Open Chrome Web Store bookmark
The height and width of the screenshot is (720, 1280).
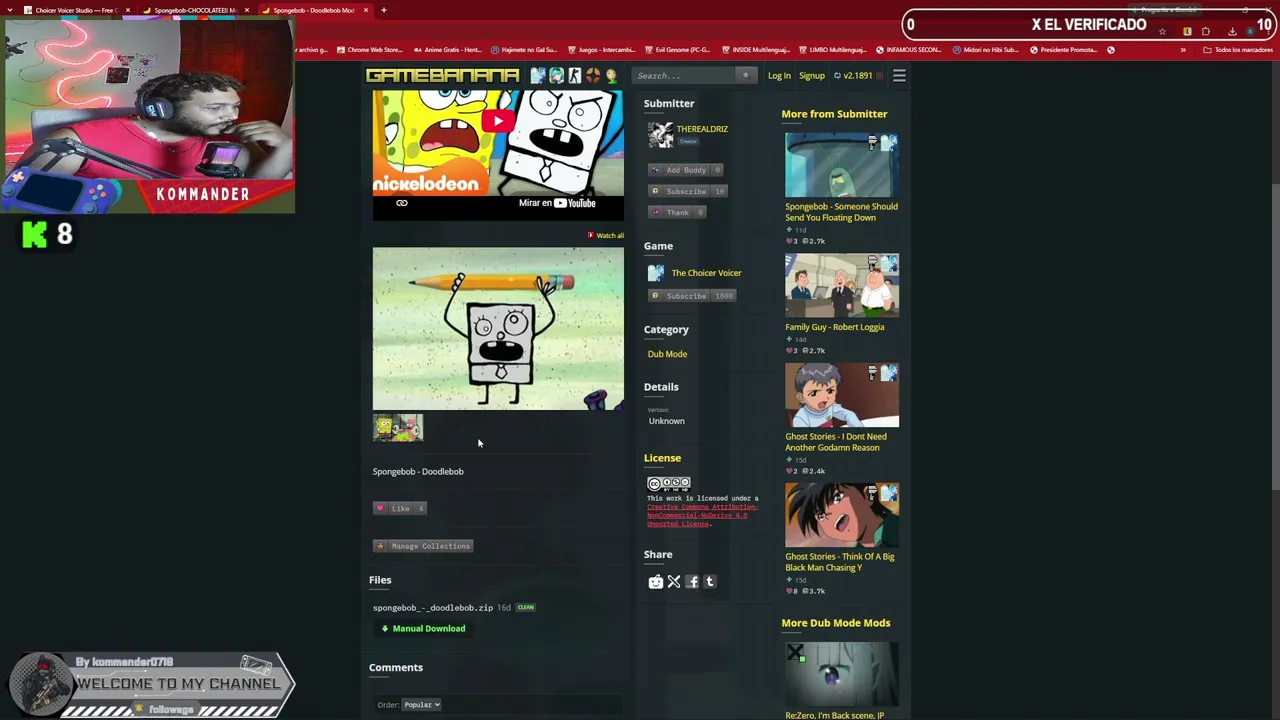pos(370,49)
